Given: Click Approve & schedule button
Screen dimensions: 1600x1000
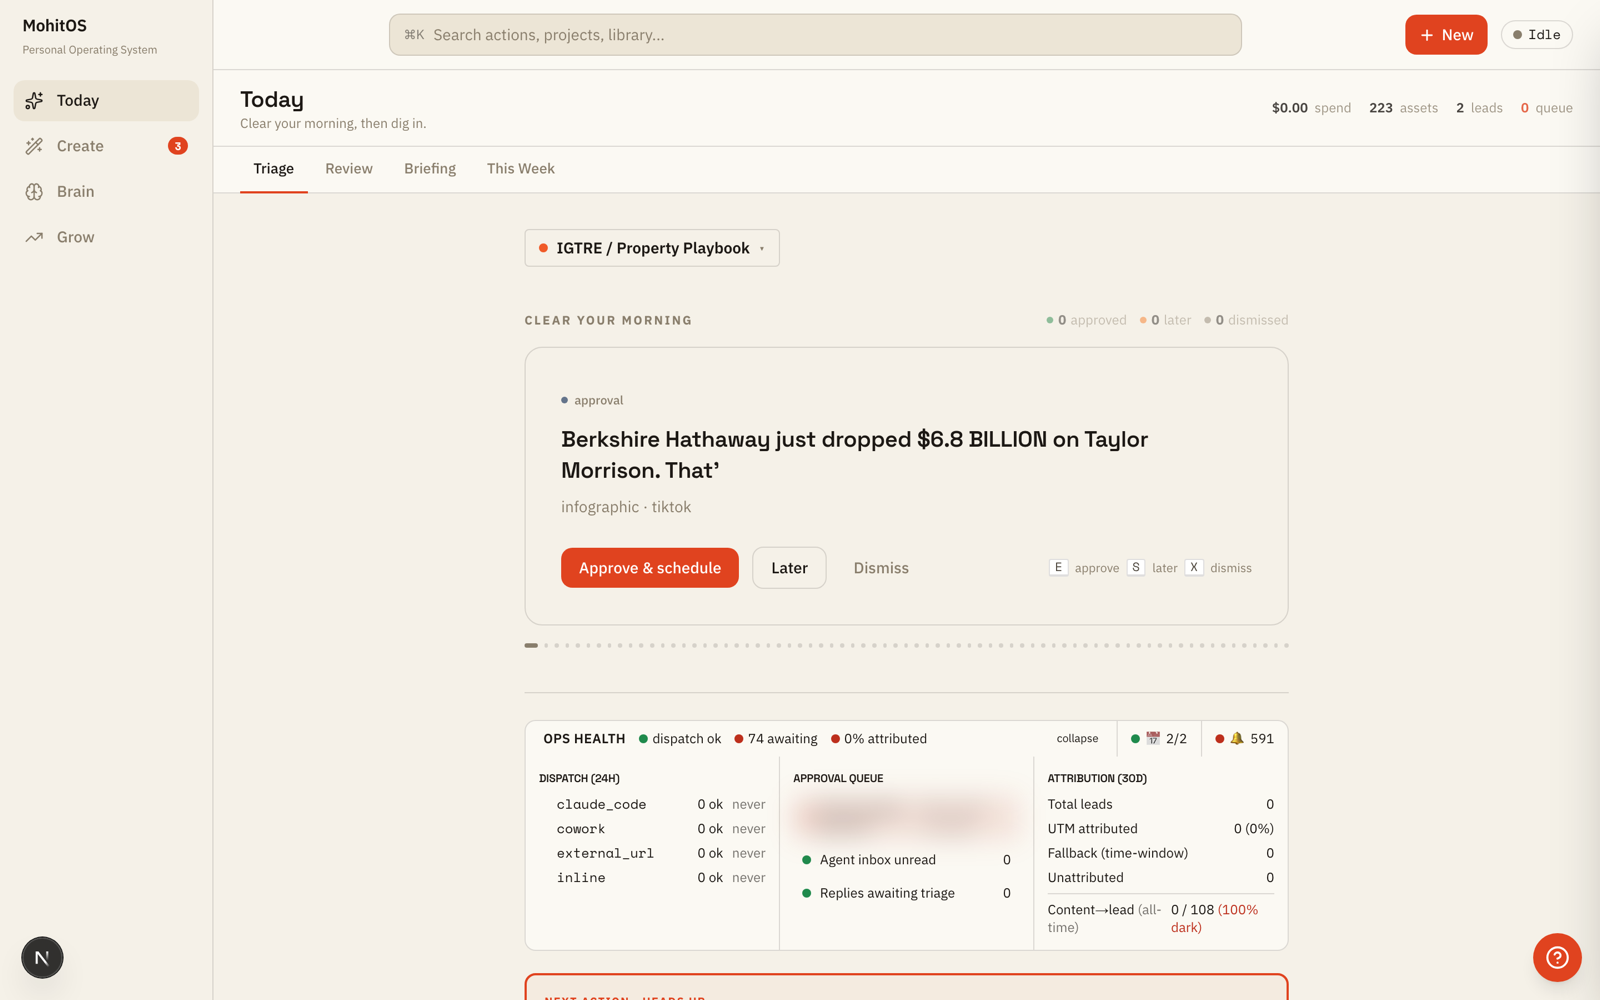Looking at the screenshot, I should [650, 568].
